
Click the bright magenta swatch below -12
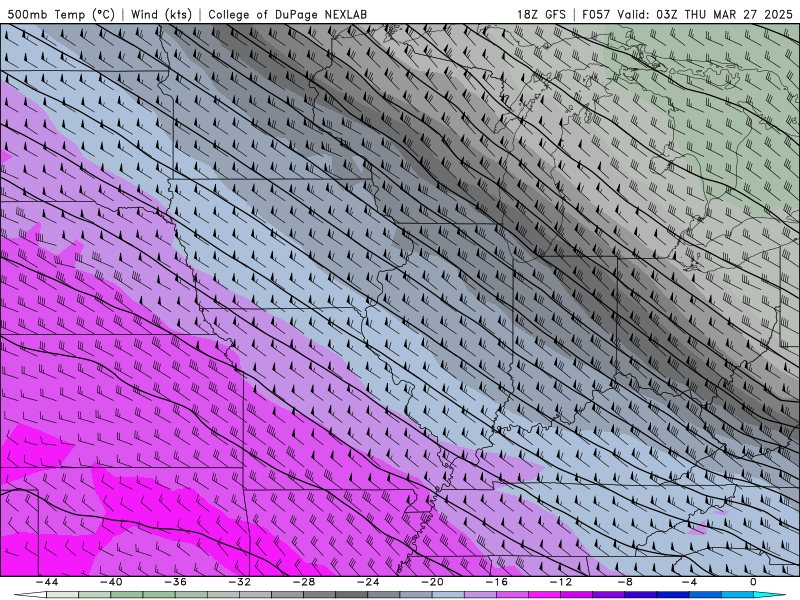[544, 595]
